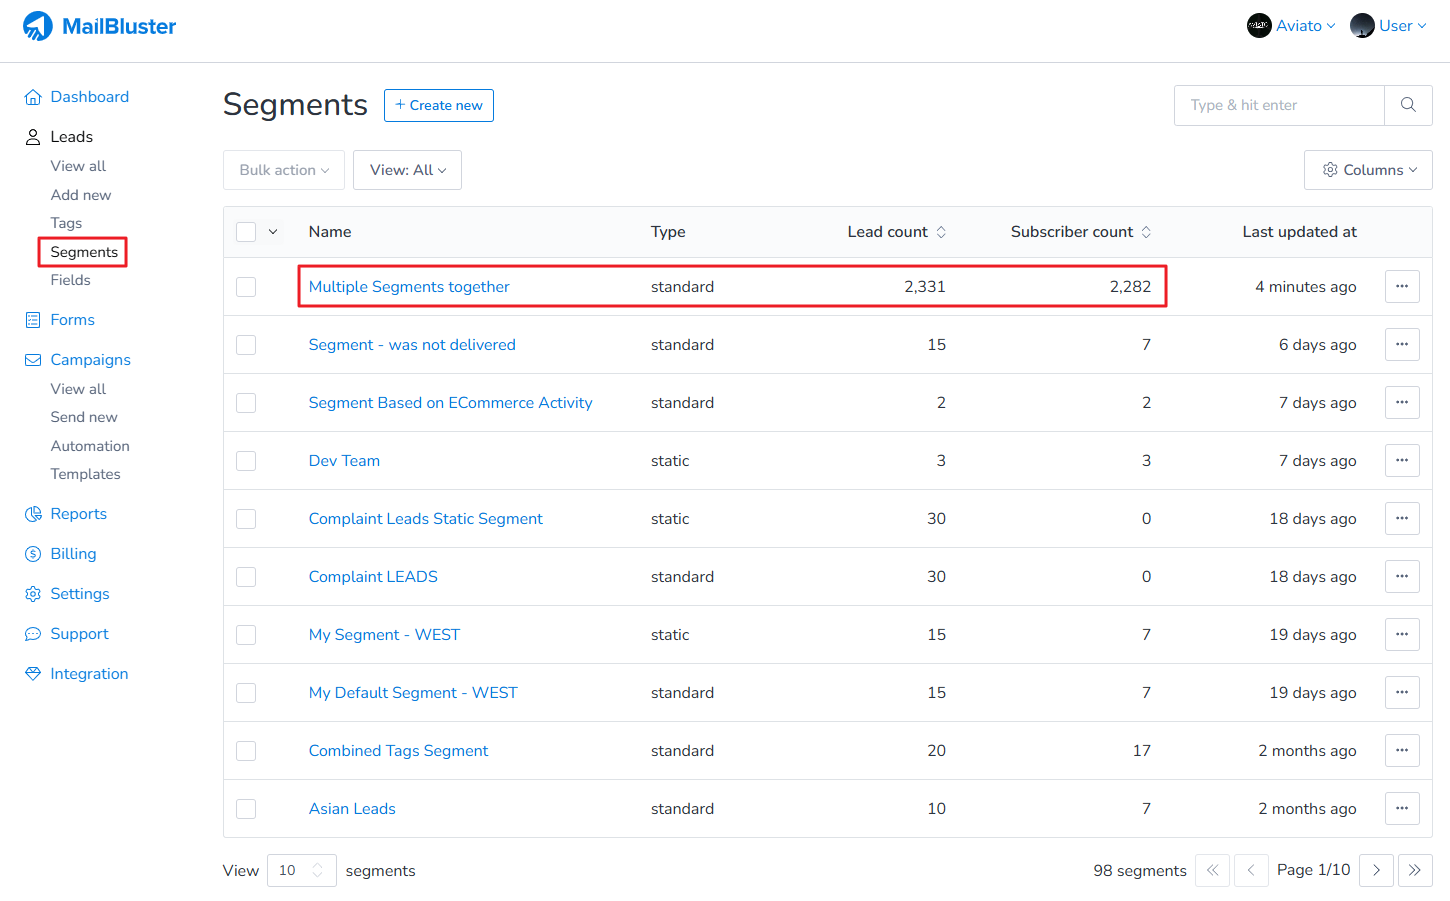1450x901 pixels.
Task: Open the View: All filter dropdown
Action: point(407,170)
